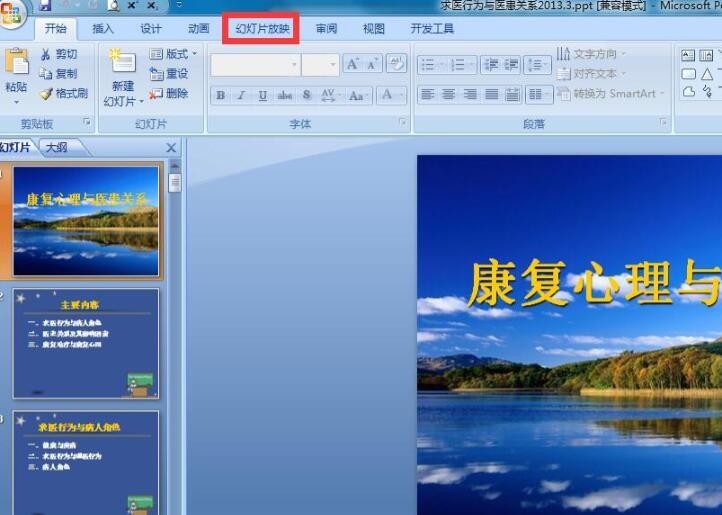The height and width of the screenshot is (515, 722).
Task: Click the Save icon in the title bar
Action: [45, 5]
